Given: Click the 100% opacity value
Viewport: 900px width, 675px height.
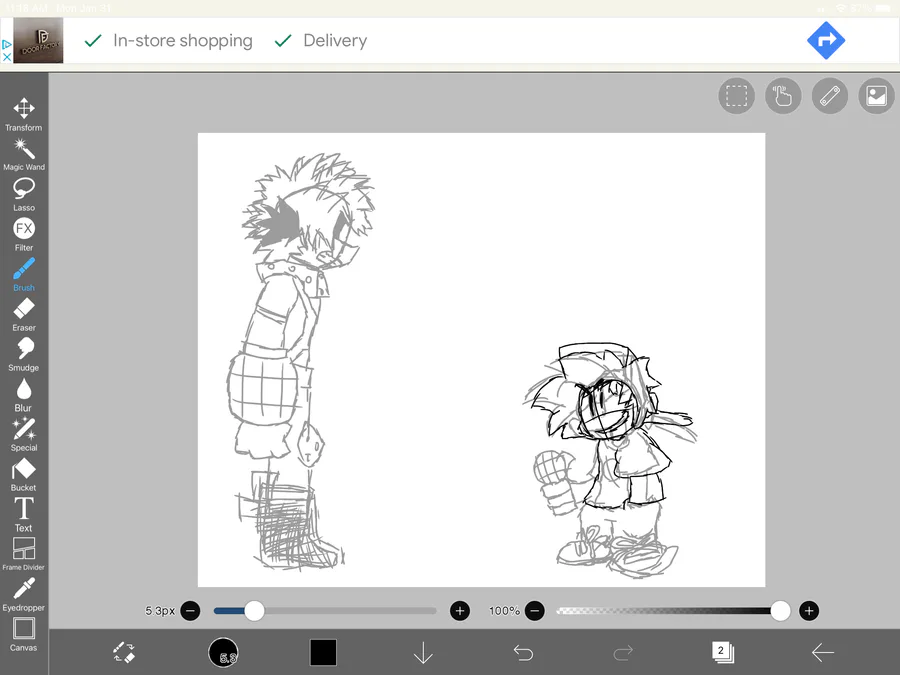Looking at the screenshot, I should point(504,611).
